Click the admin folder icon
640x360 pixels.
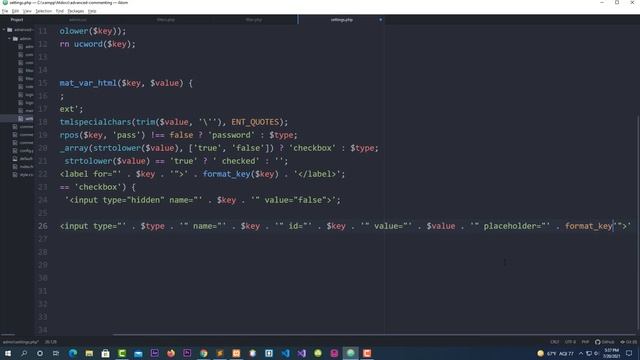coord(15,38)
